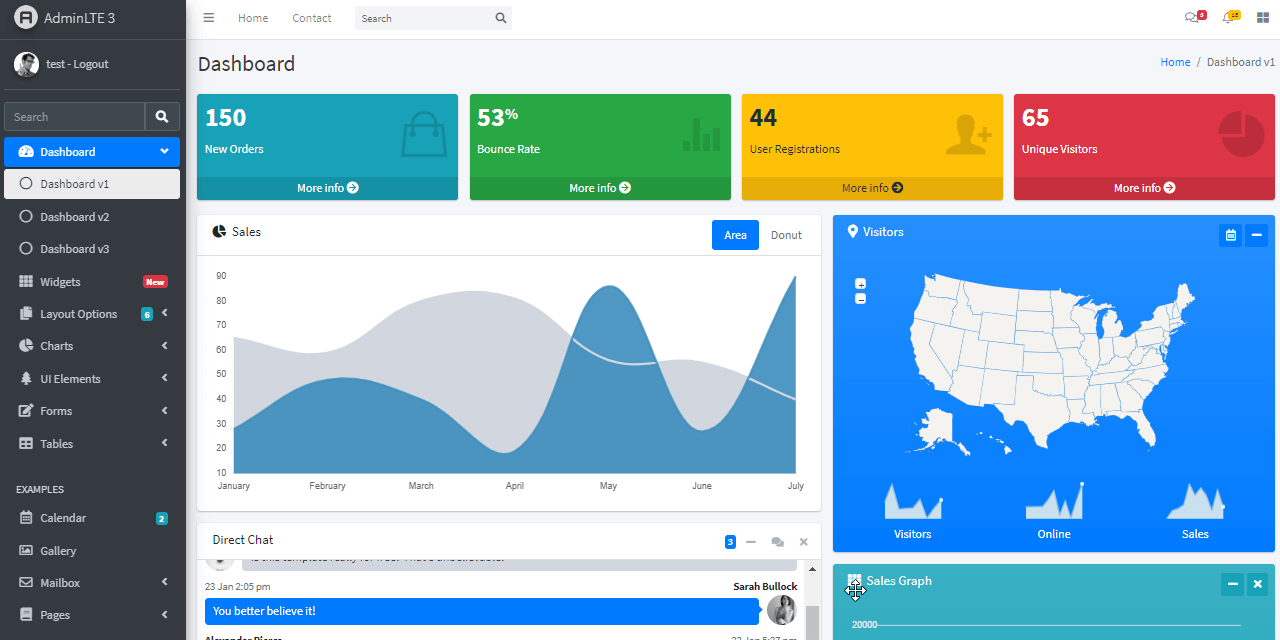
Task: Open the notifications bell icon
Action: [1229, 17]
